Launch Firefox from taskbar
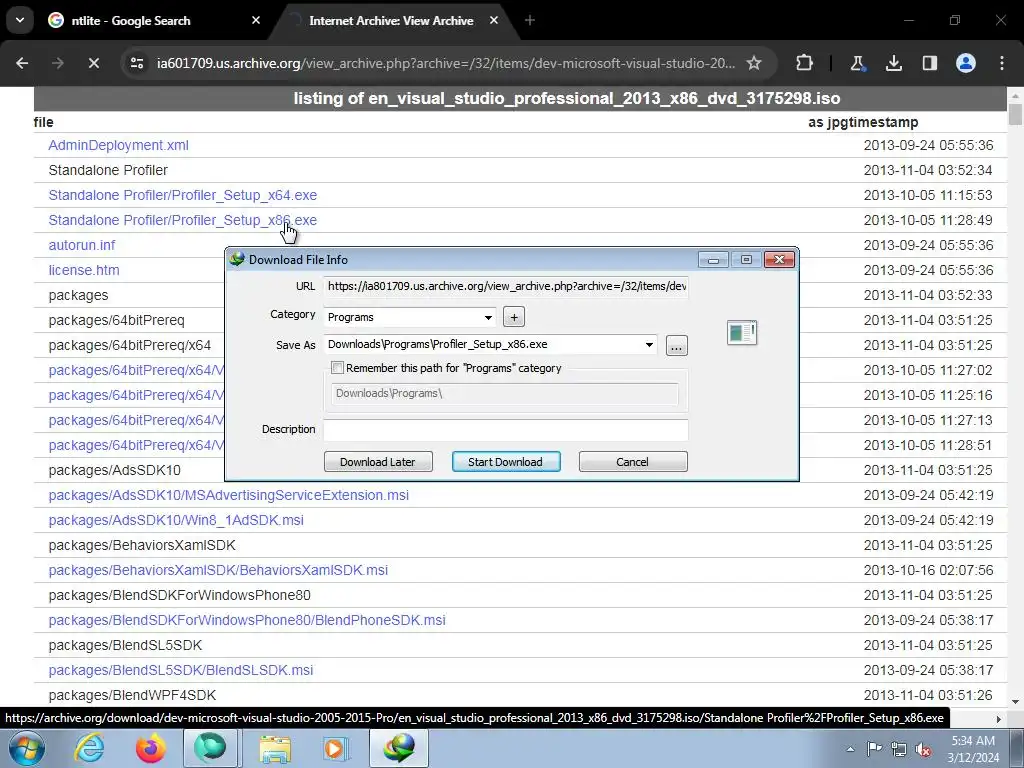The height and width of the screenshot is (768, 1024). click(151, 748)
